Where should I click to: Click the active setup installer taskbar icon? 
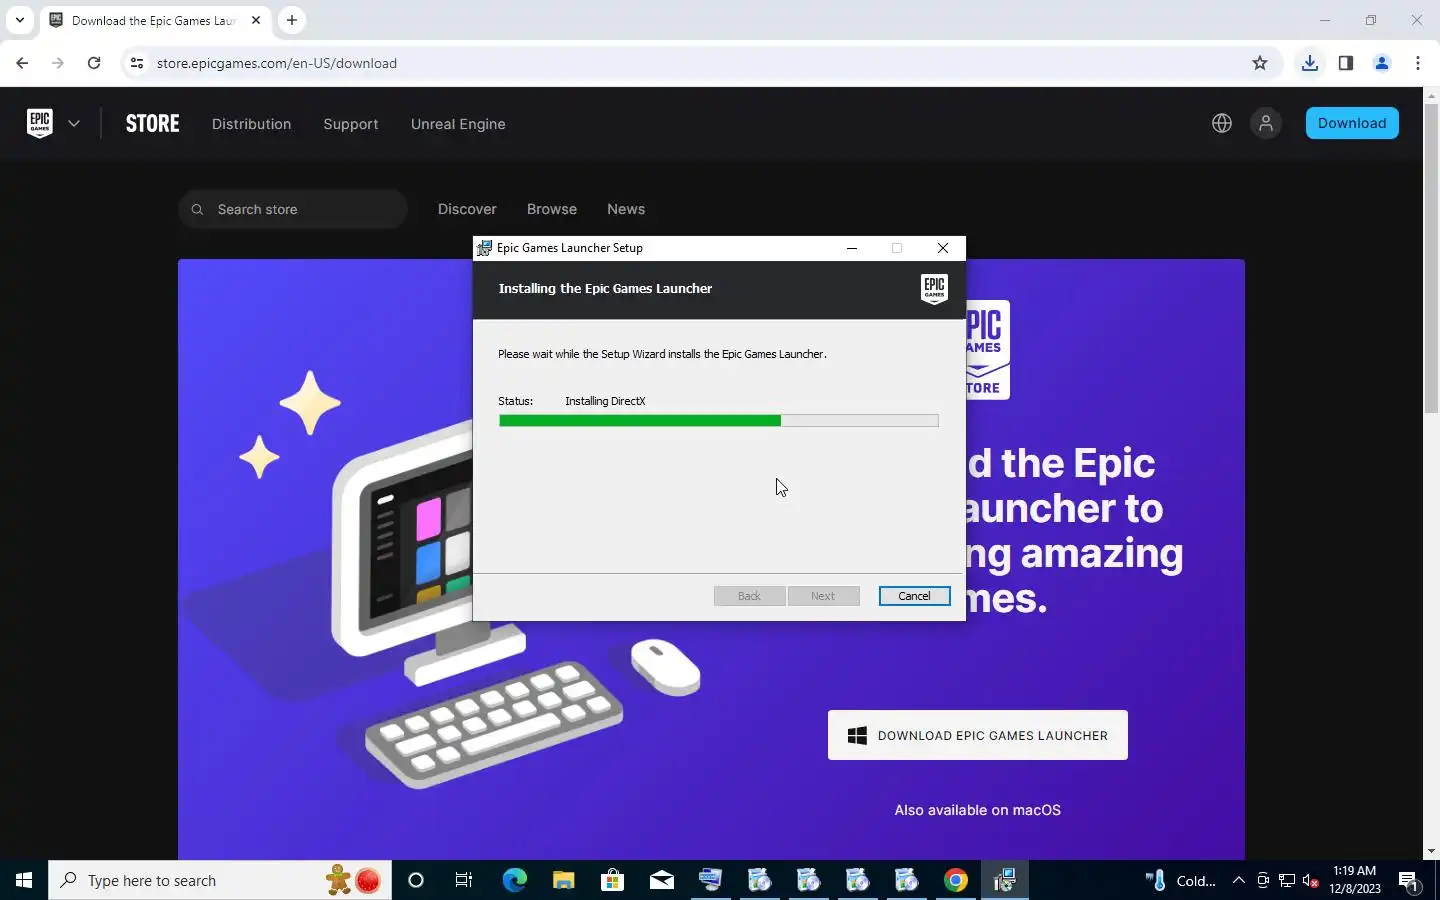pos(1005,880)
